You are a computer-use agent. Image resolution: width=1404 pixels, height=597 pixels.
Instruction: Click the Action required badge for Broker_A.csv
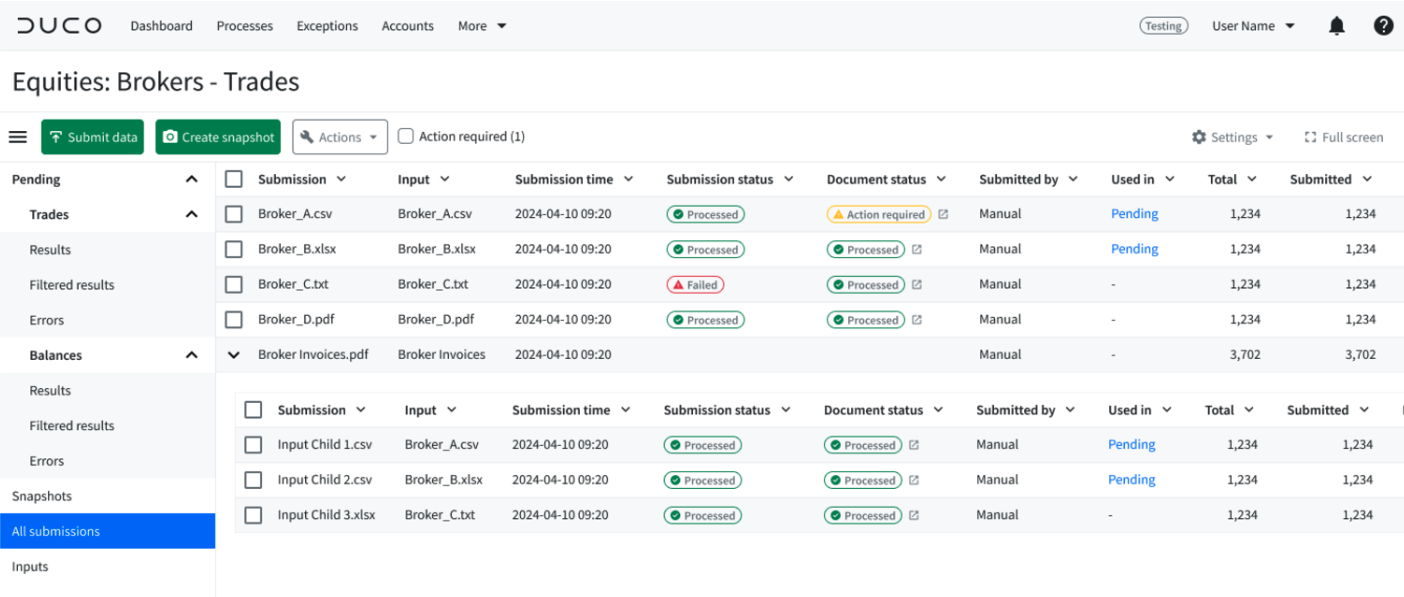pos(879,214)
